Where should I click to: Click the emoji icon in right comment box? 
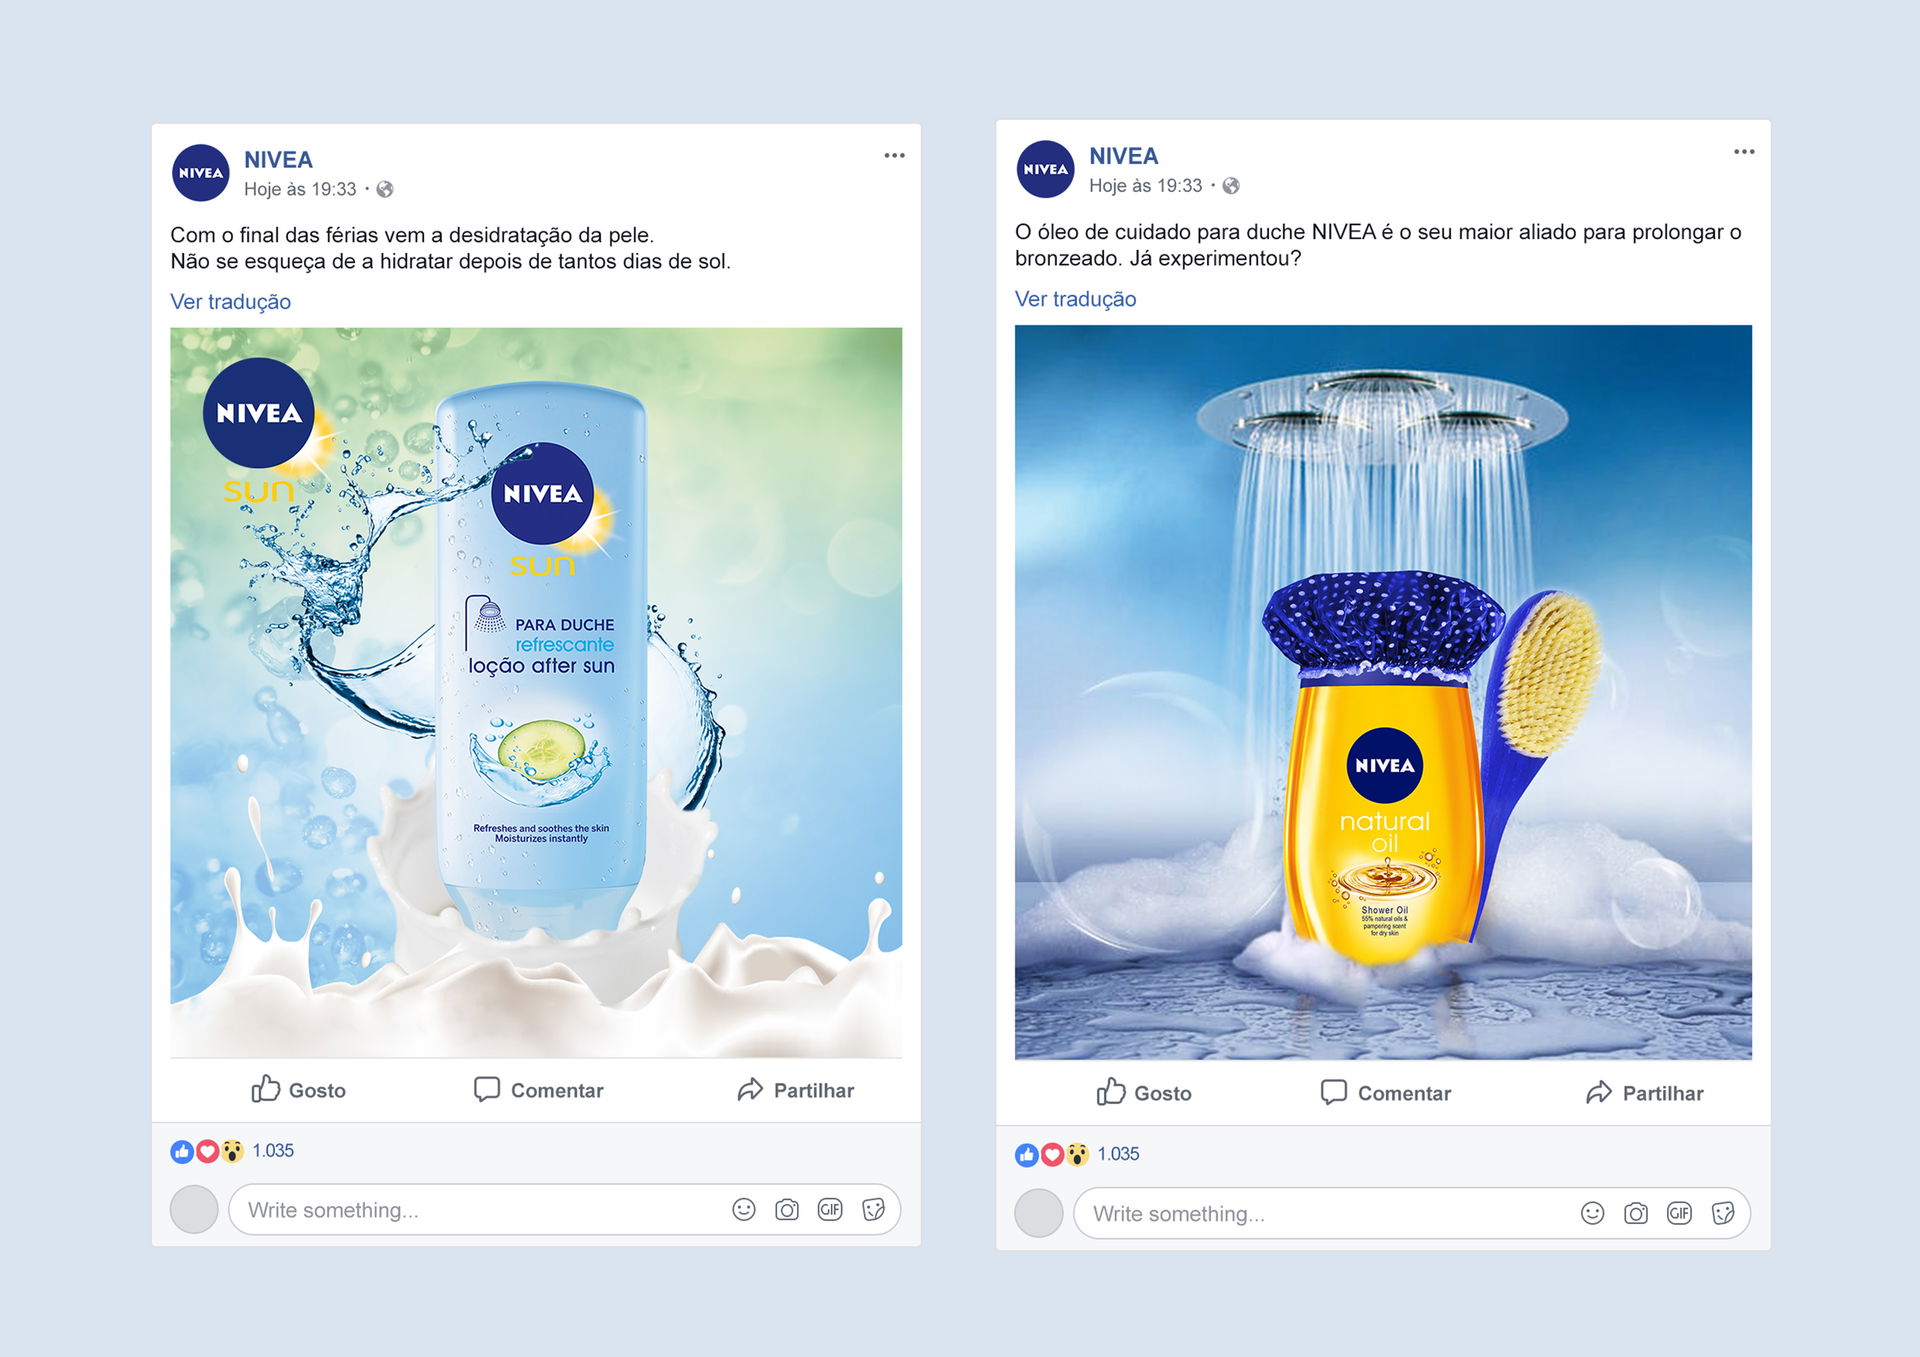tap(1593, 1213)
